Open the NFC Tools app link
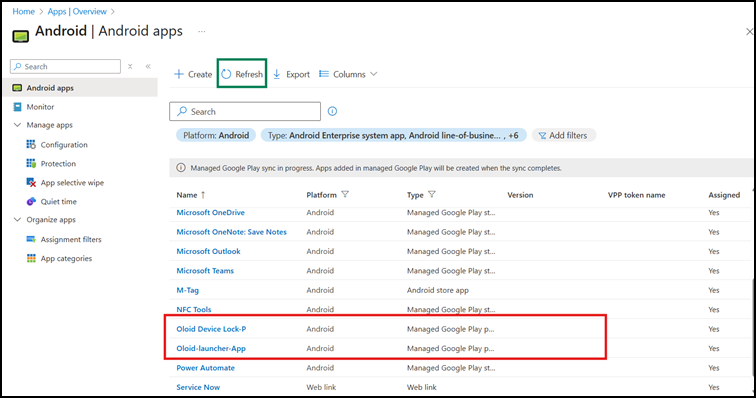Image resolution: width=756 pixels, height=398 pixels. [x=194, y=310]
